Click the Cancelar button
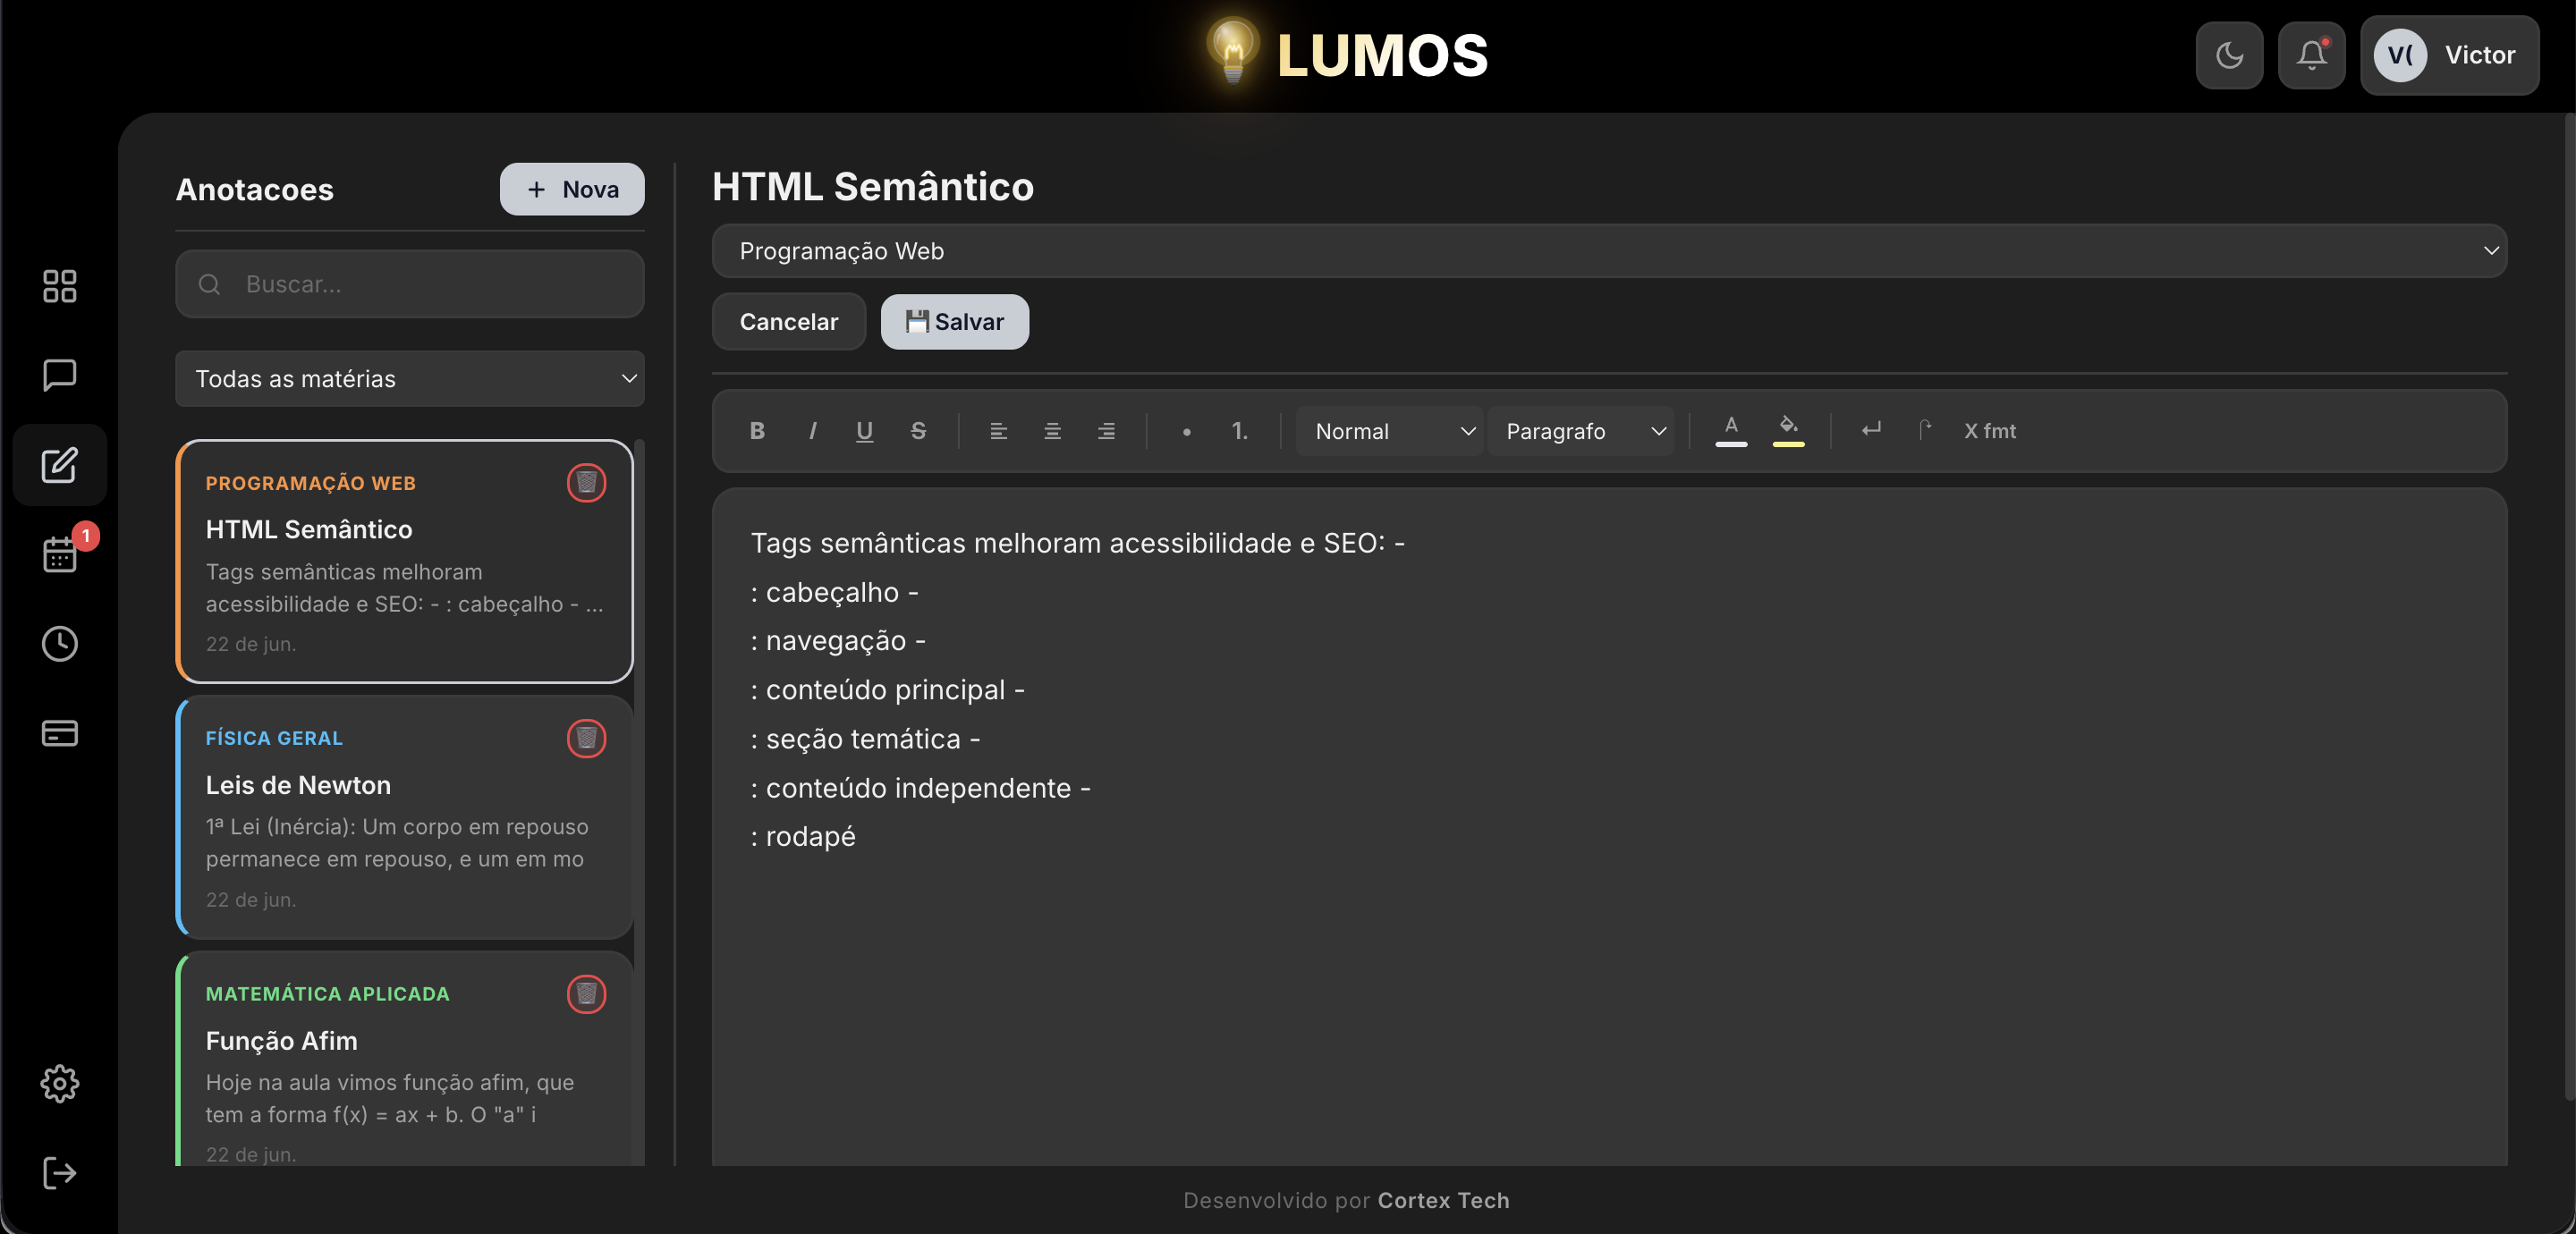Viewport: 2576px width, 1234px height. click(788, 322)
